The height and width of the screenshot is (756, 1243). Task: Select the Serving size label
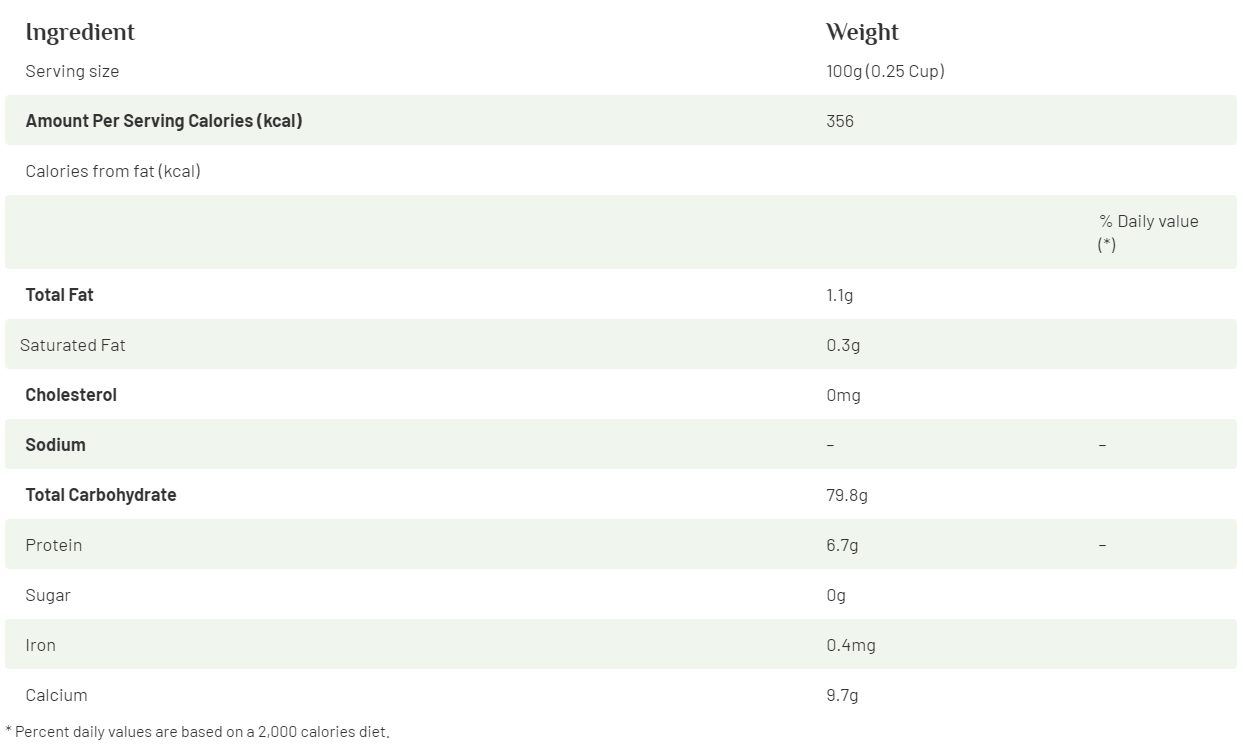click(72, 71)
